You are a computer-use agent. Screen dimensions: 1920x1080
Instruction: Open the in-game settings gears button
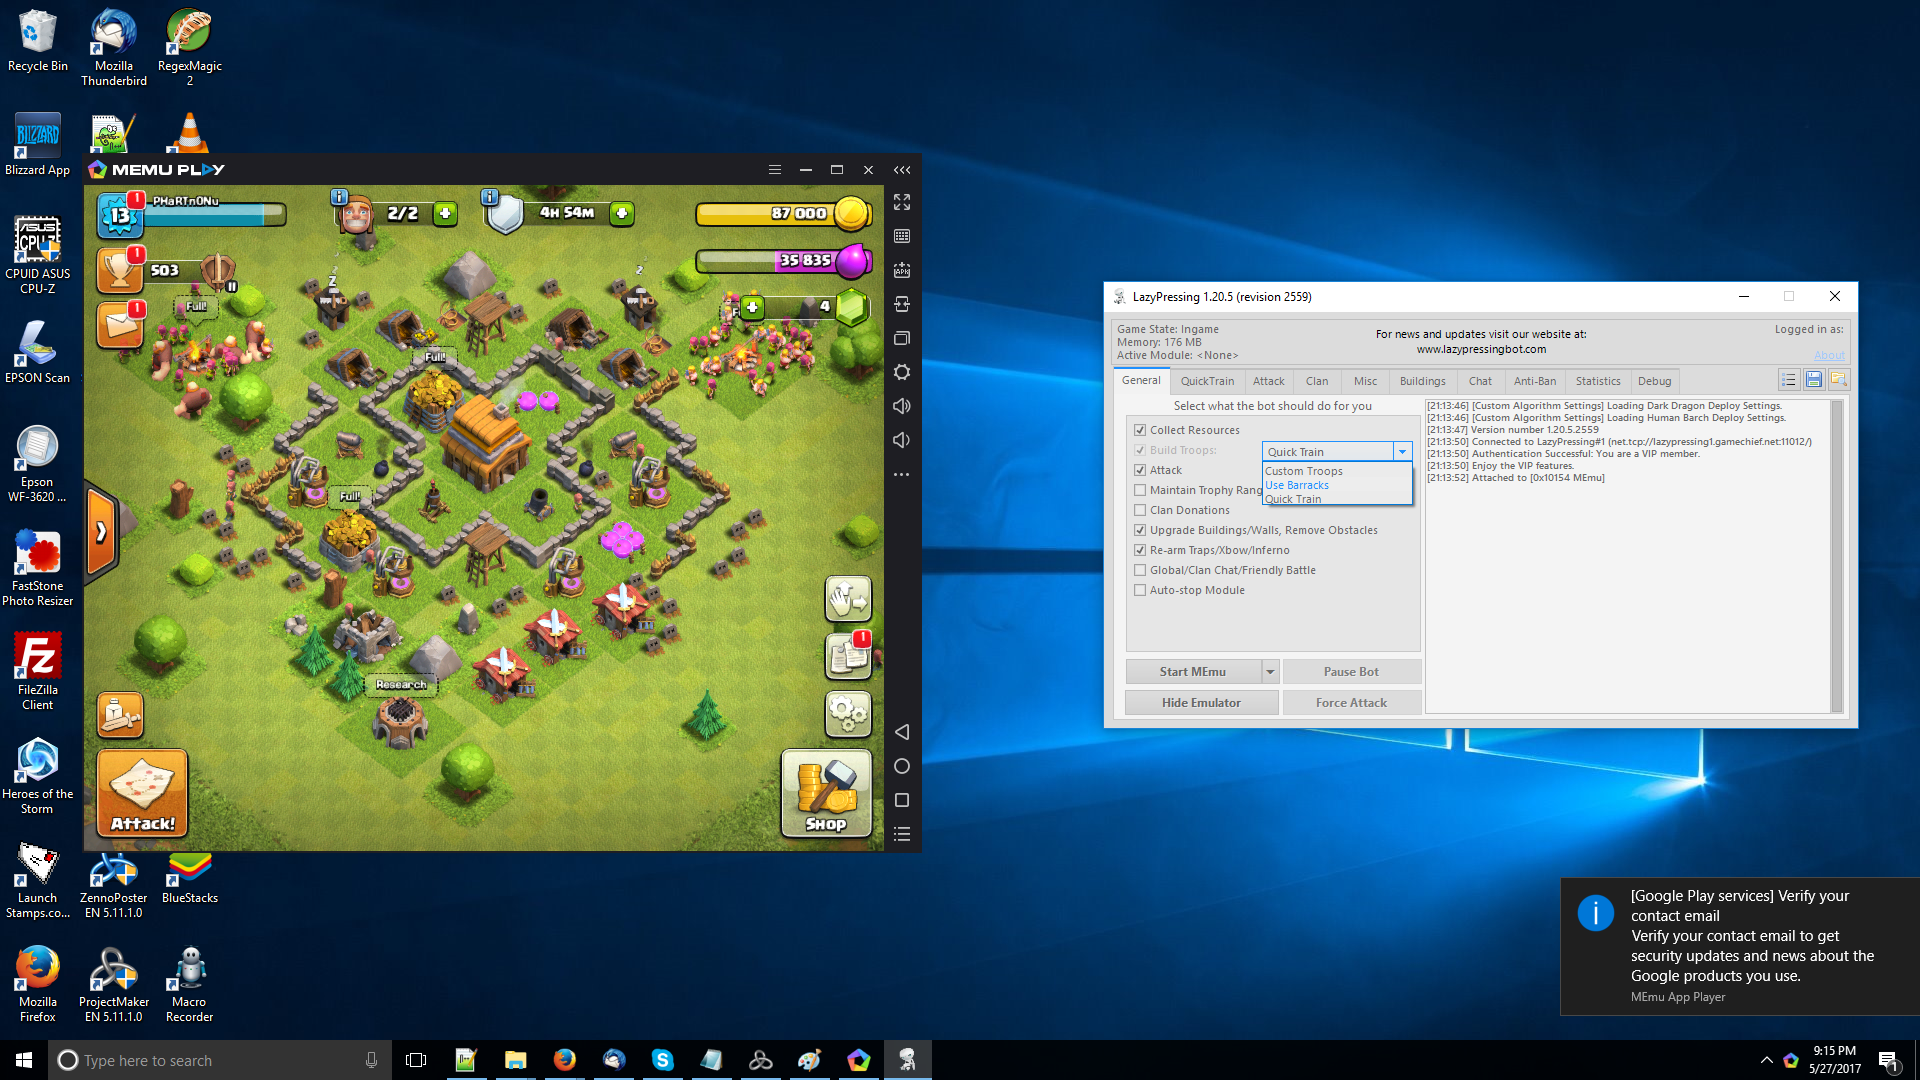pyautogui.click(x=848, y=714)
